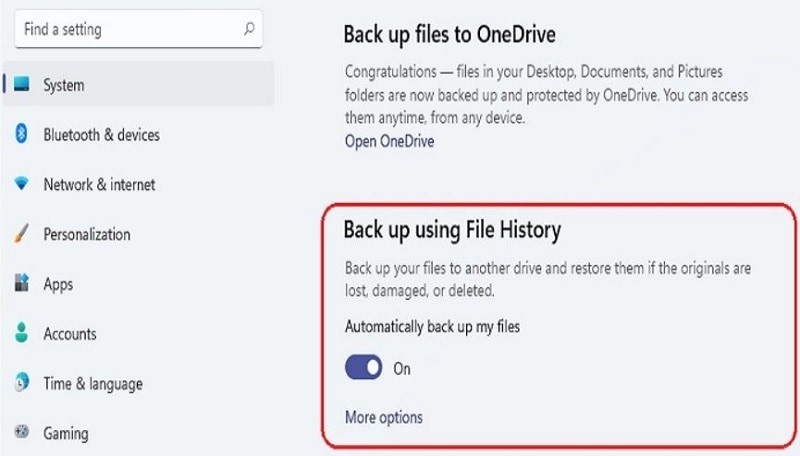Click More options under File History
800x456 pixels.
(384, 417)
